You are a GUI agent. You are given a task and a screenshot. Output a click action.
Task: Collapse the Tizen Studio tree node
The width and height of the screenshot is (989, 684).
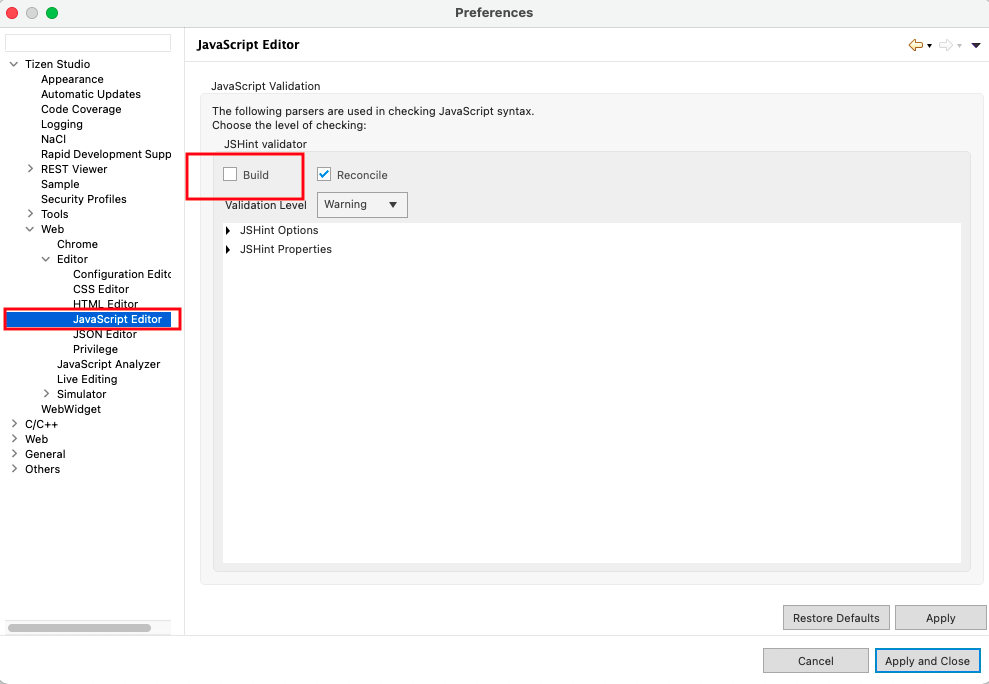[14, 64]
